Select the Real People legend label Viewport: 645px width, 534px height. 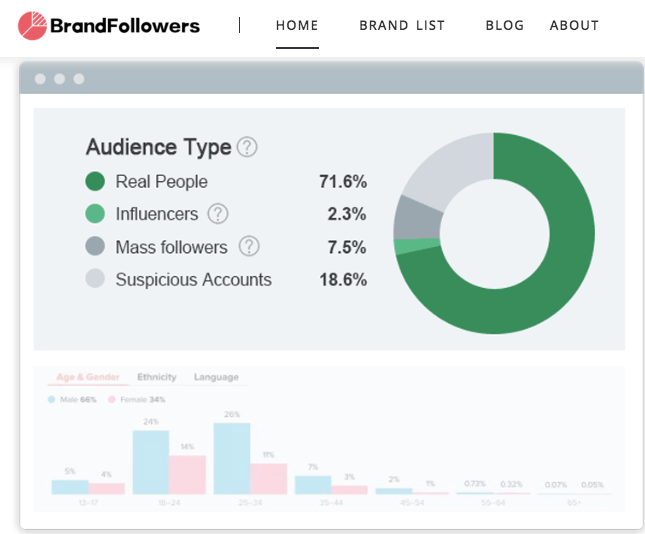coord(161,182)
